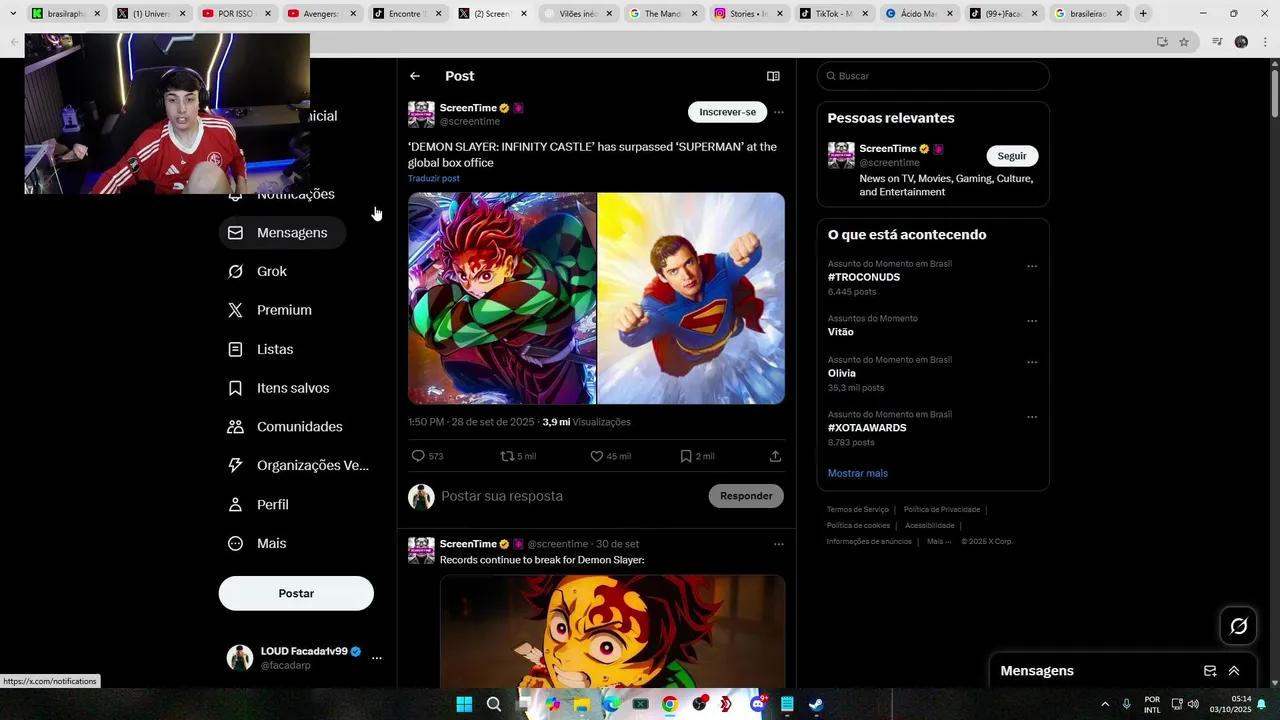The width and height of the screenshot is (1280, 720).
Task: Click the Inscrever-se button
Action: click(727, 112)
